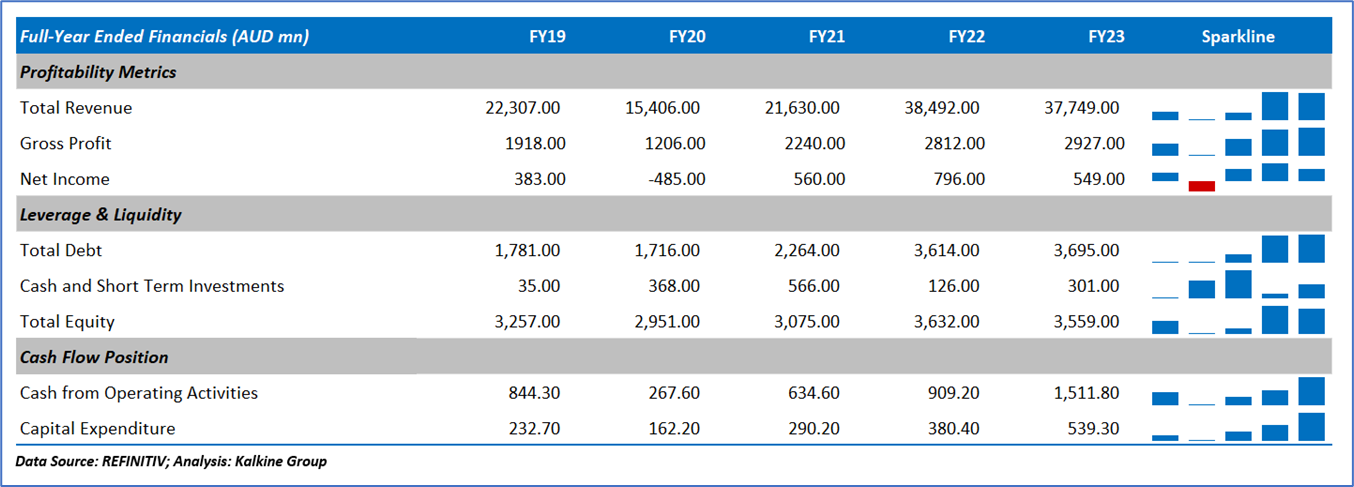
Task: Click the FY20 Net Income value -485.00
Action: click(675, 180)
